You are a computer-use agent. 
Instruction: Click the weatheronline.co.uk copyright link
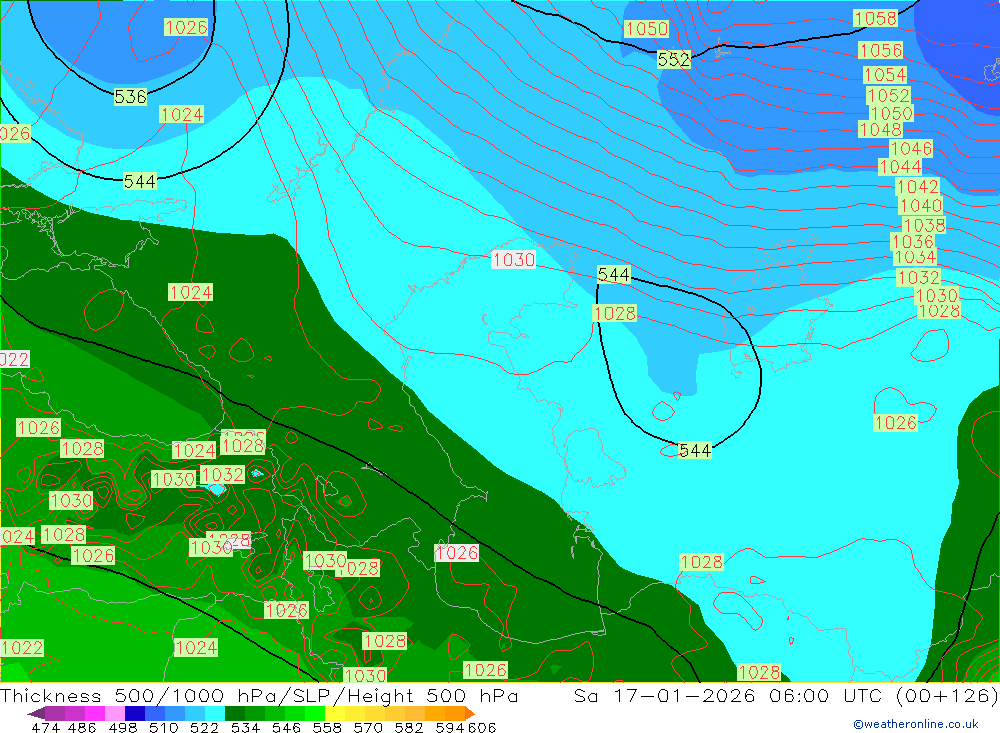915,724
